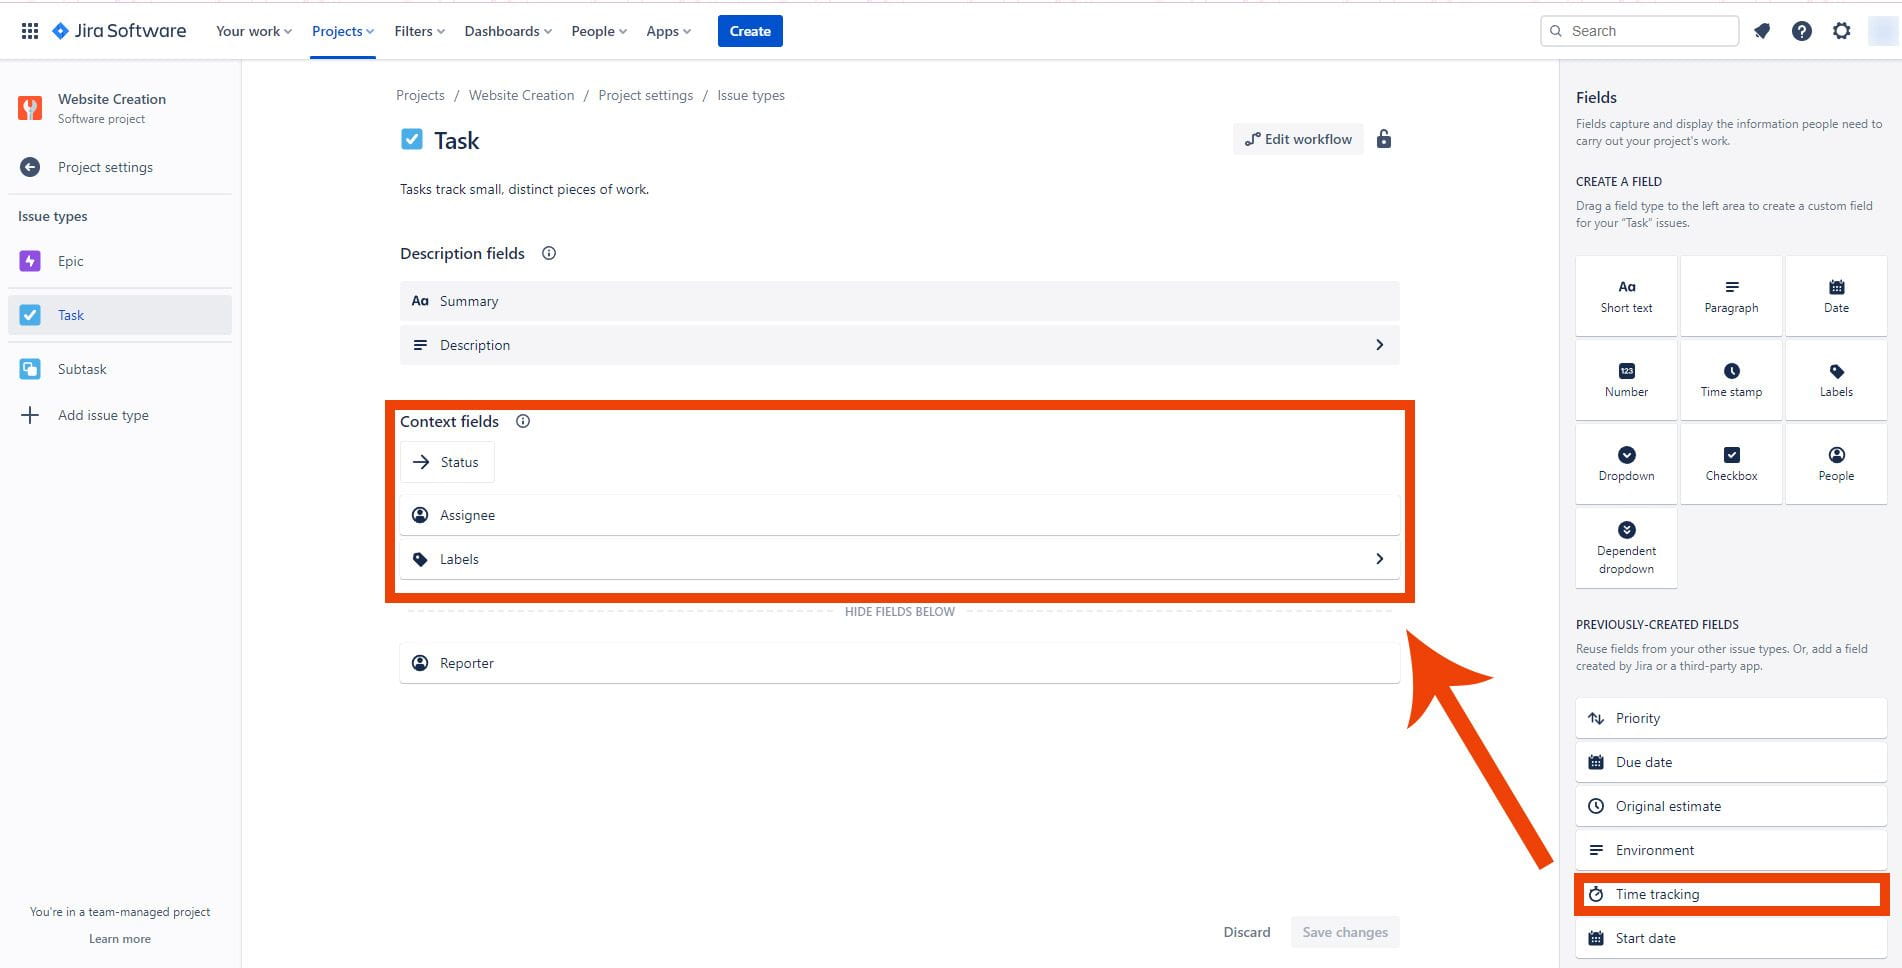The width and height of the screenshot is (1902, 968).
Task: Expand the Description field row
Action: tap(1380, 344)
